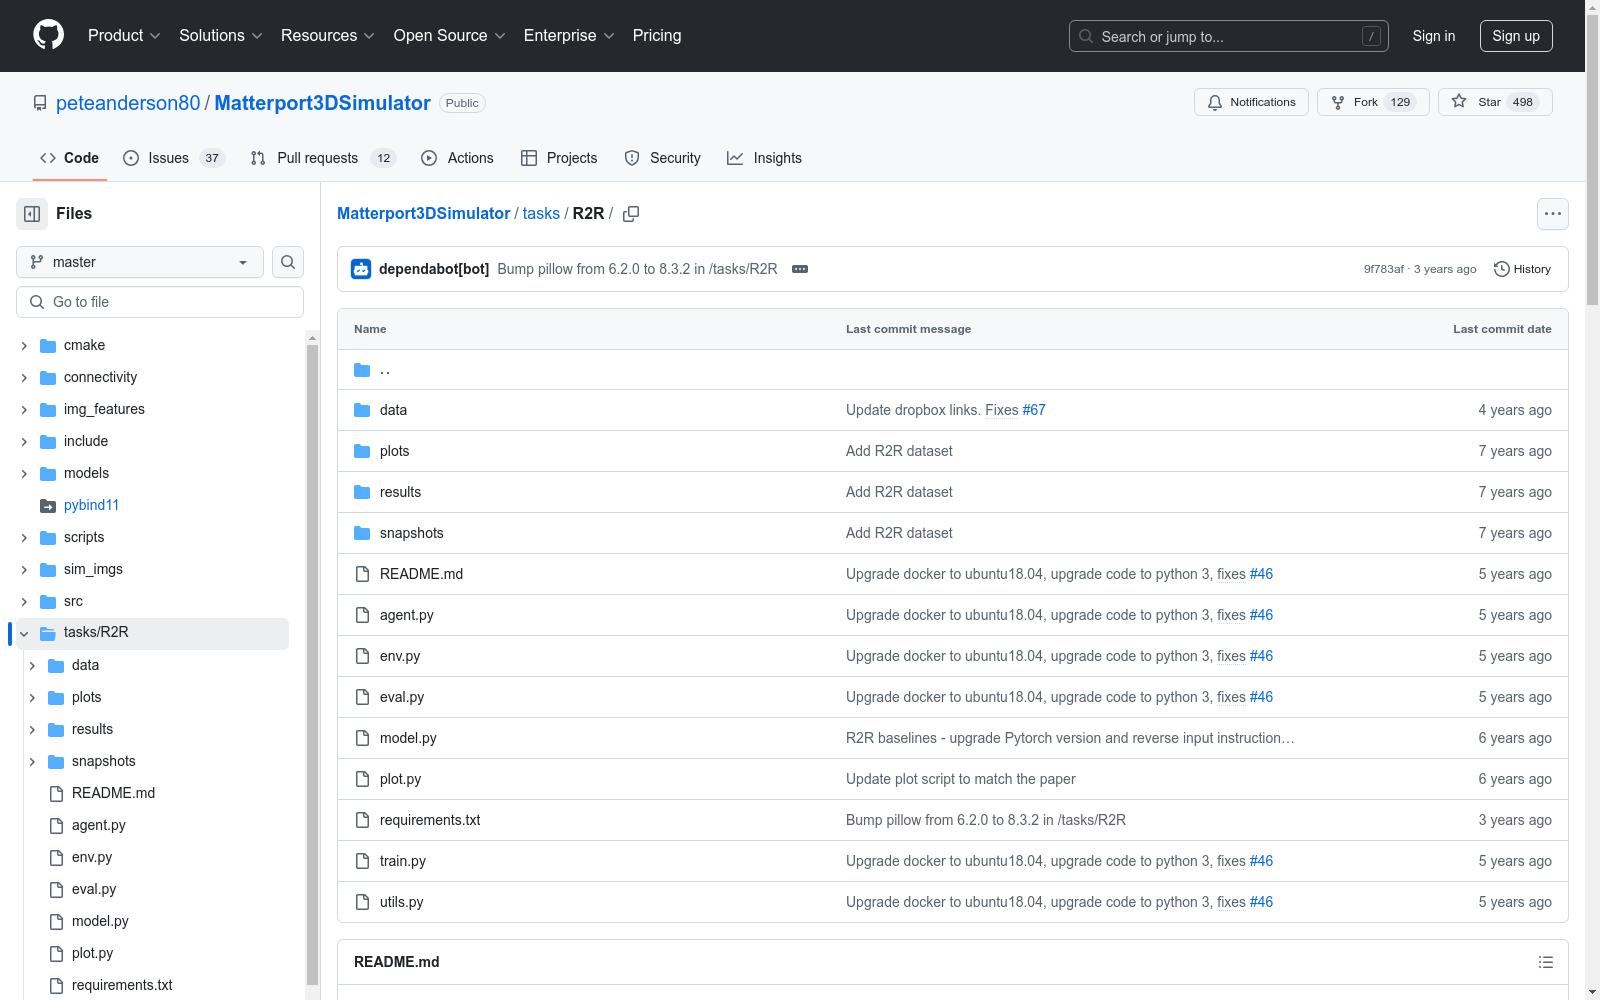Click the Notifications bell button
The width and height of the screenshot is (1600, 1000).
1251,102
